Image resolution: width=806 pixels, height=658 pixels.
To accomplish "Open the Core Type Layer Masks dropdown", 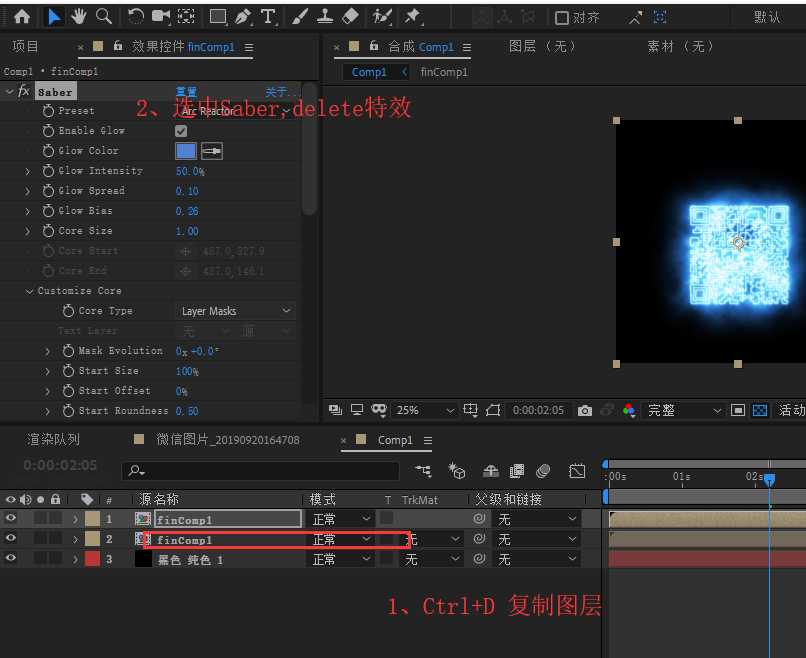I will (235, 311).
